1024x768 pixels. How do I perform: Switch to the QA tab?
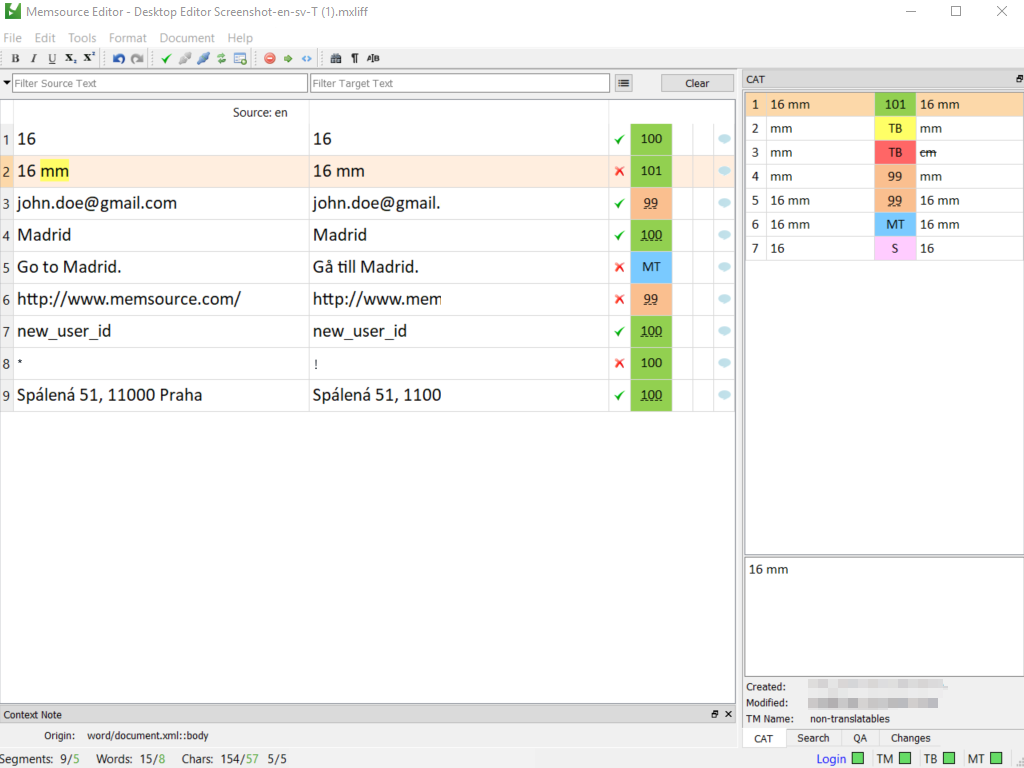860,738
